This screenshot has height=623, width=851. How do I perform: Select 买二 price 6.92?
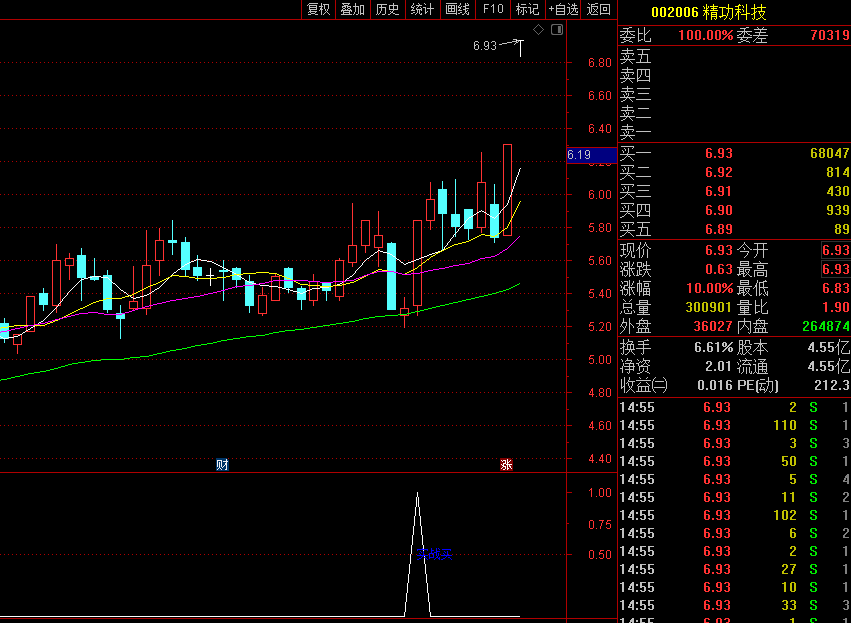click(719, 172)
